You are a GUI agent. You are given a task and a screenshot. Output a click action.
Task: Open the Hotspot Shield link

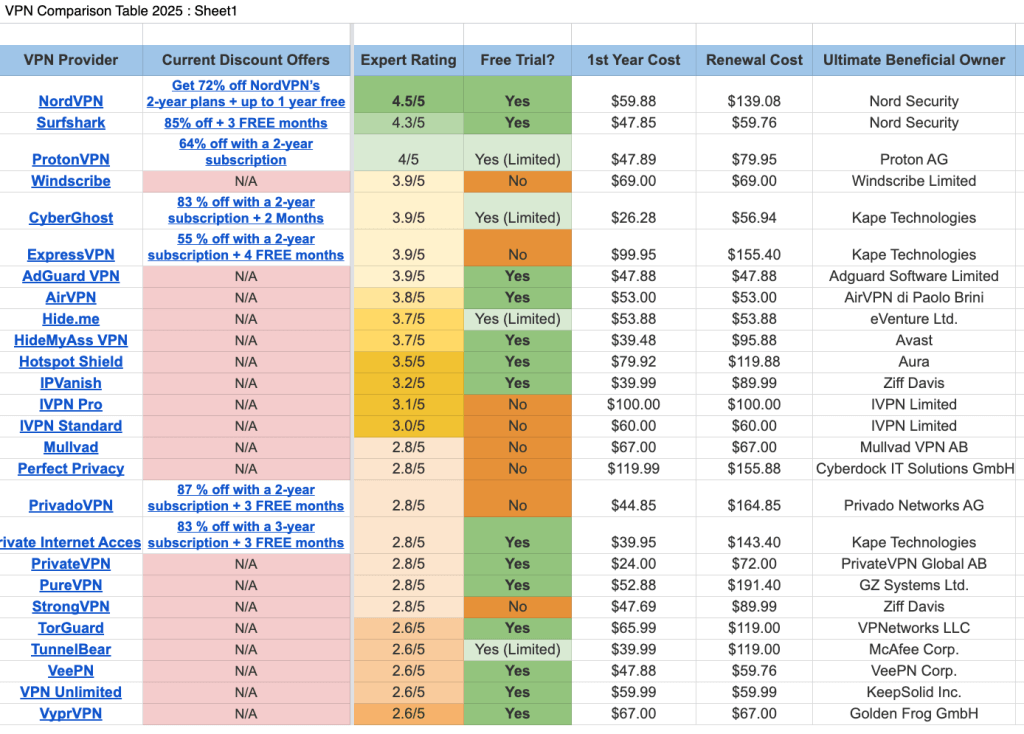71,362
